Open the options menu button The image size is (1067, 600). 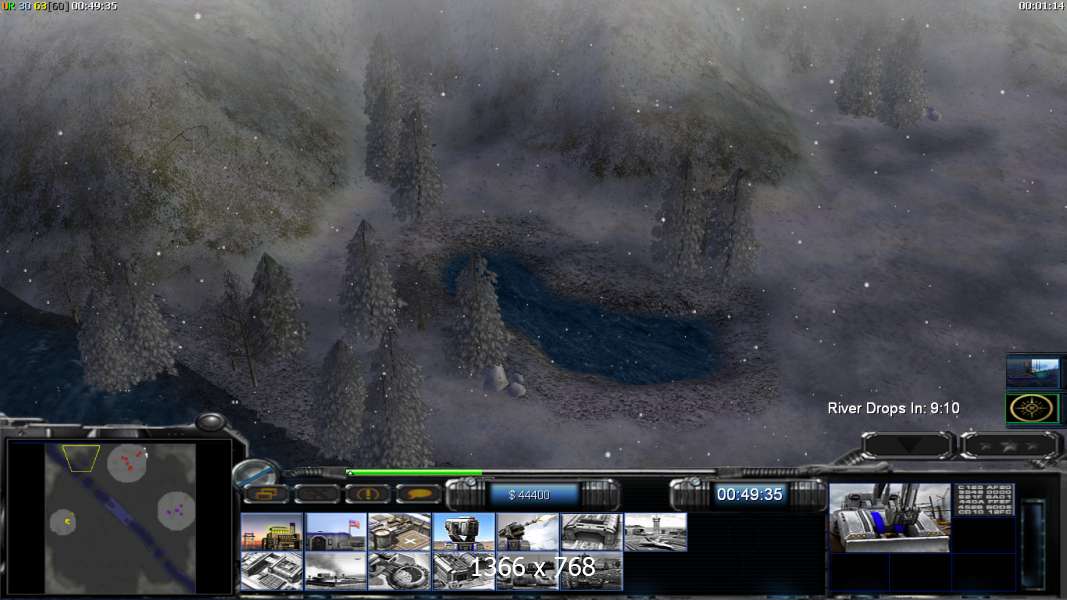click(266, 494)
